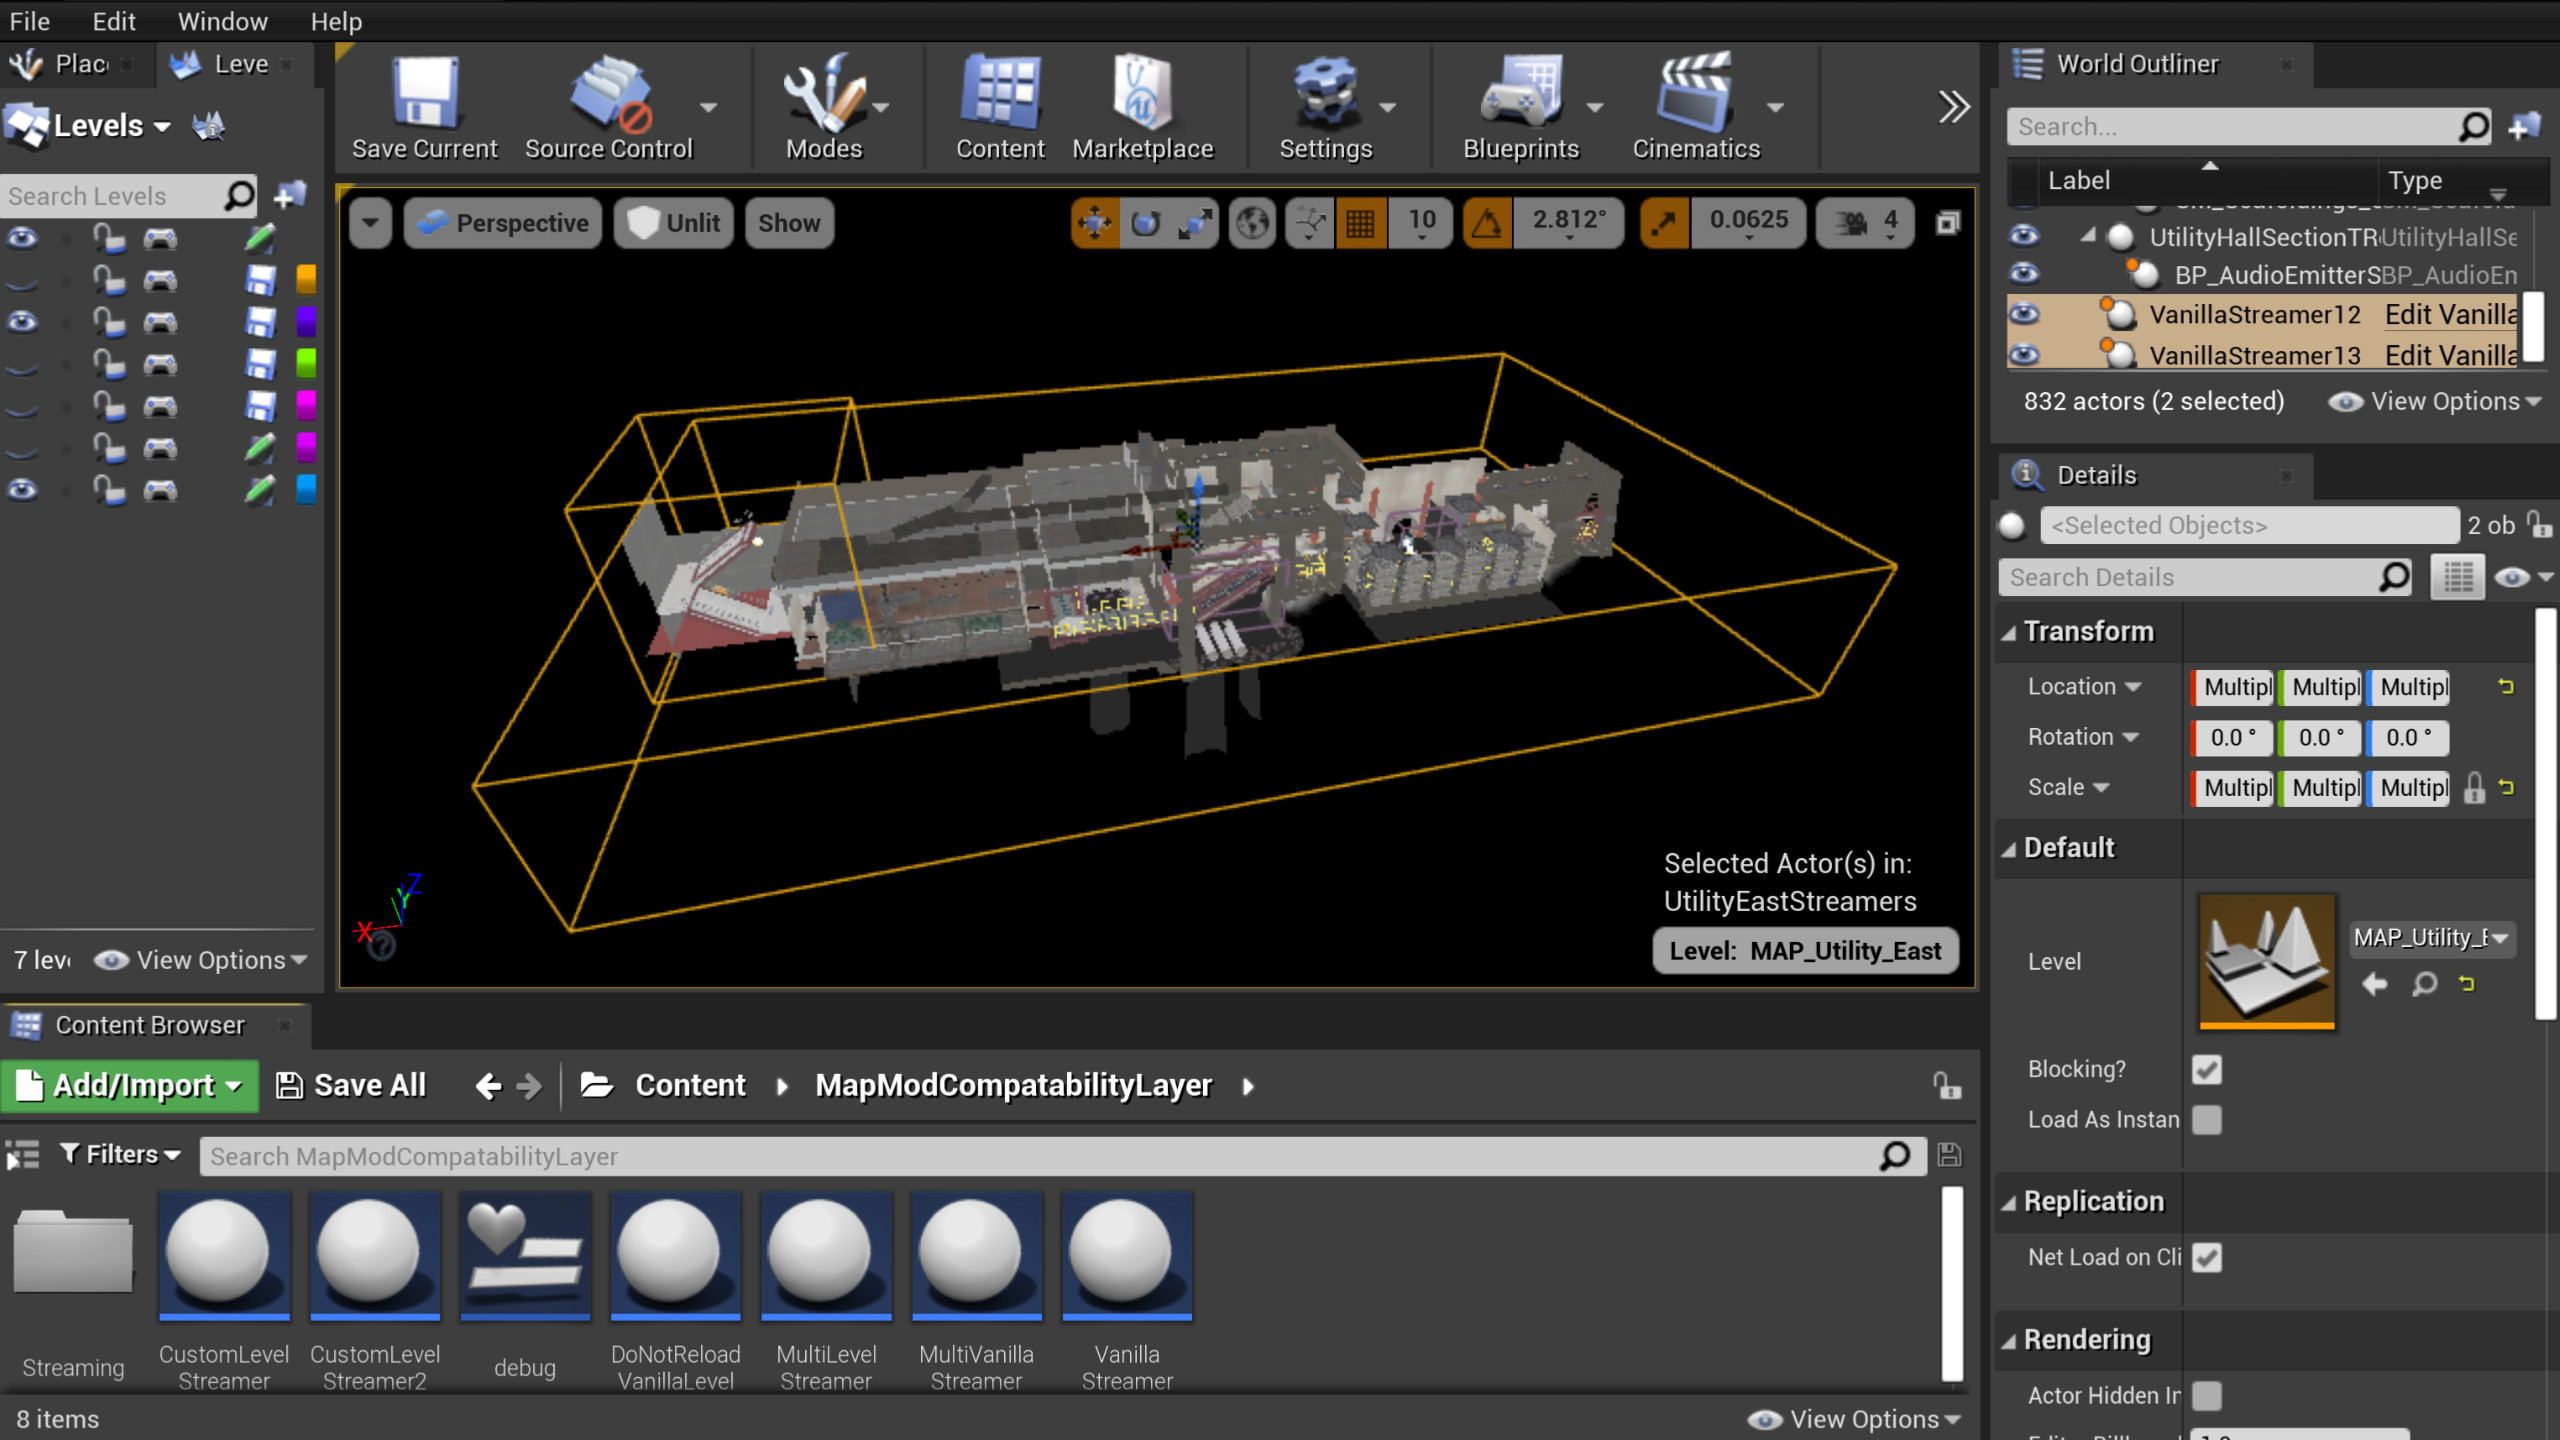This screenshot has height=1440, width=2560.
Task: Switch to the Content Browser tab
Action: 150,1024
